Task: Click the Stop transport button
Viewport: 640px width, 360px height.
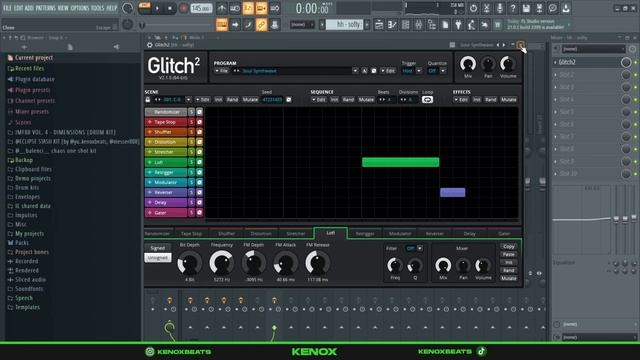Action: (x=170, y=8)
